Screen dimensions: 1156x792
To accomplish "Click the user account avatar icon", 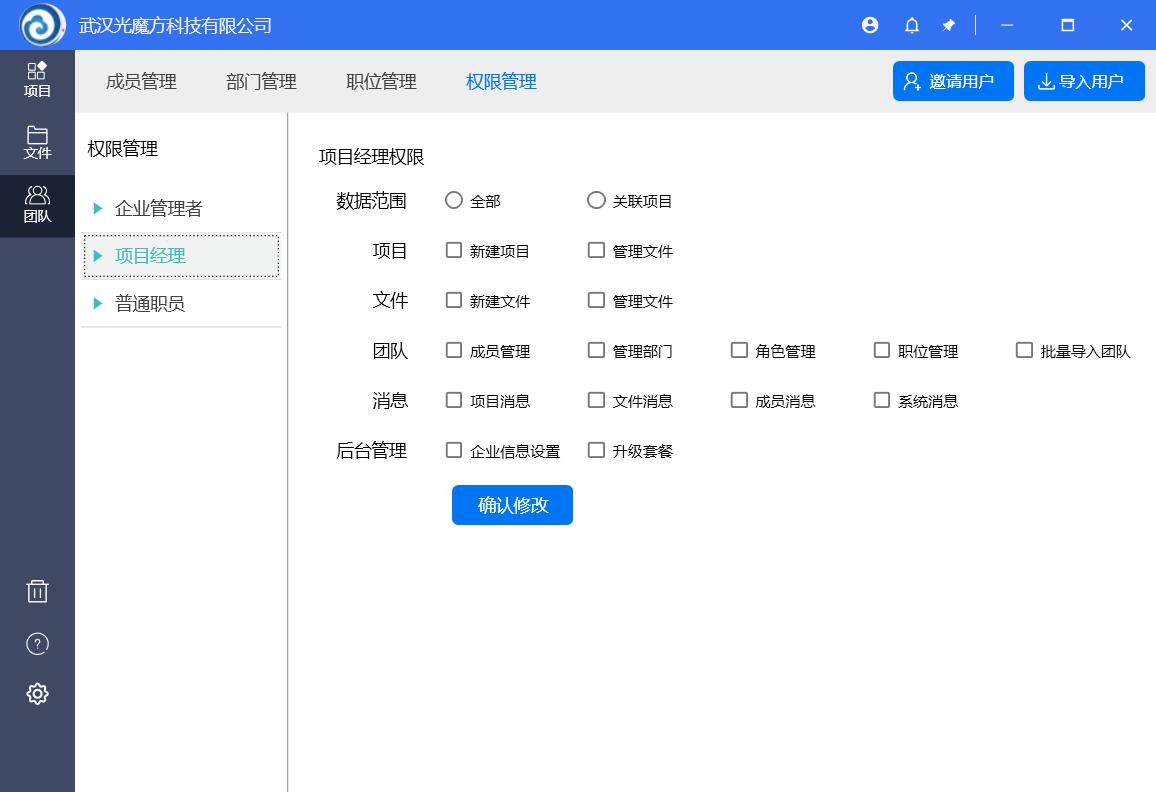I will [x=870, y=25].
